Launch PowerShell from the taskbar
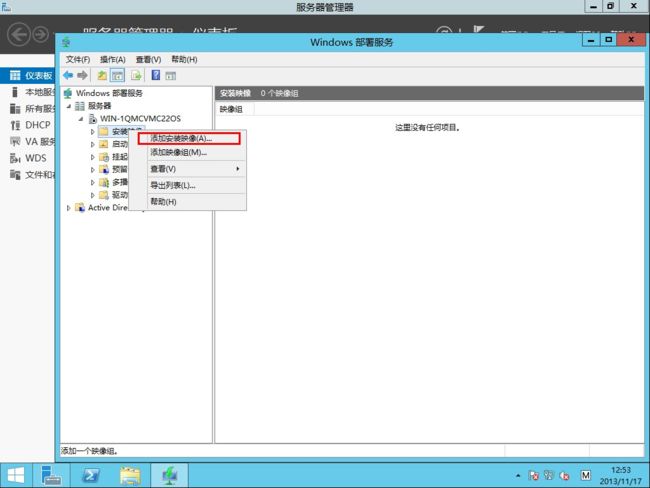The image size is (650, 488). [x=91, y=475]
